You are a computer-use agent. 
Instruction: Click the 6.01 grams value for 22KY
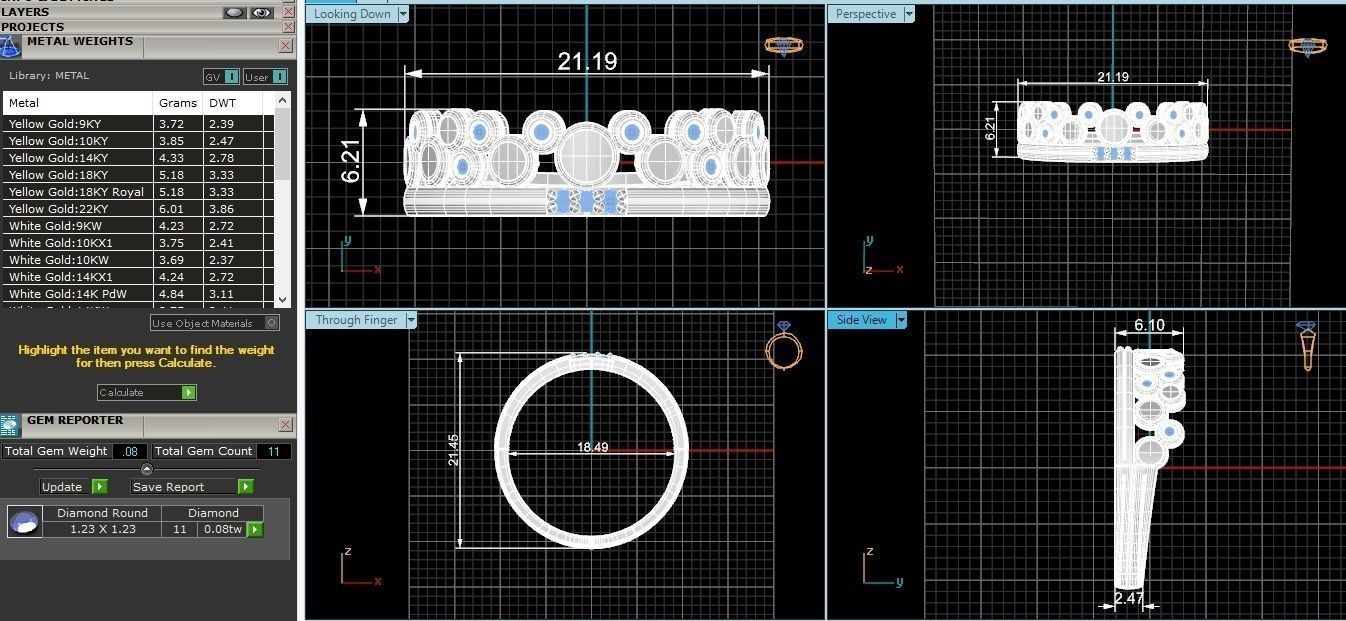click(171, 209)
